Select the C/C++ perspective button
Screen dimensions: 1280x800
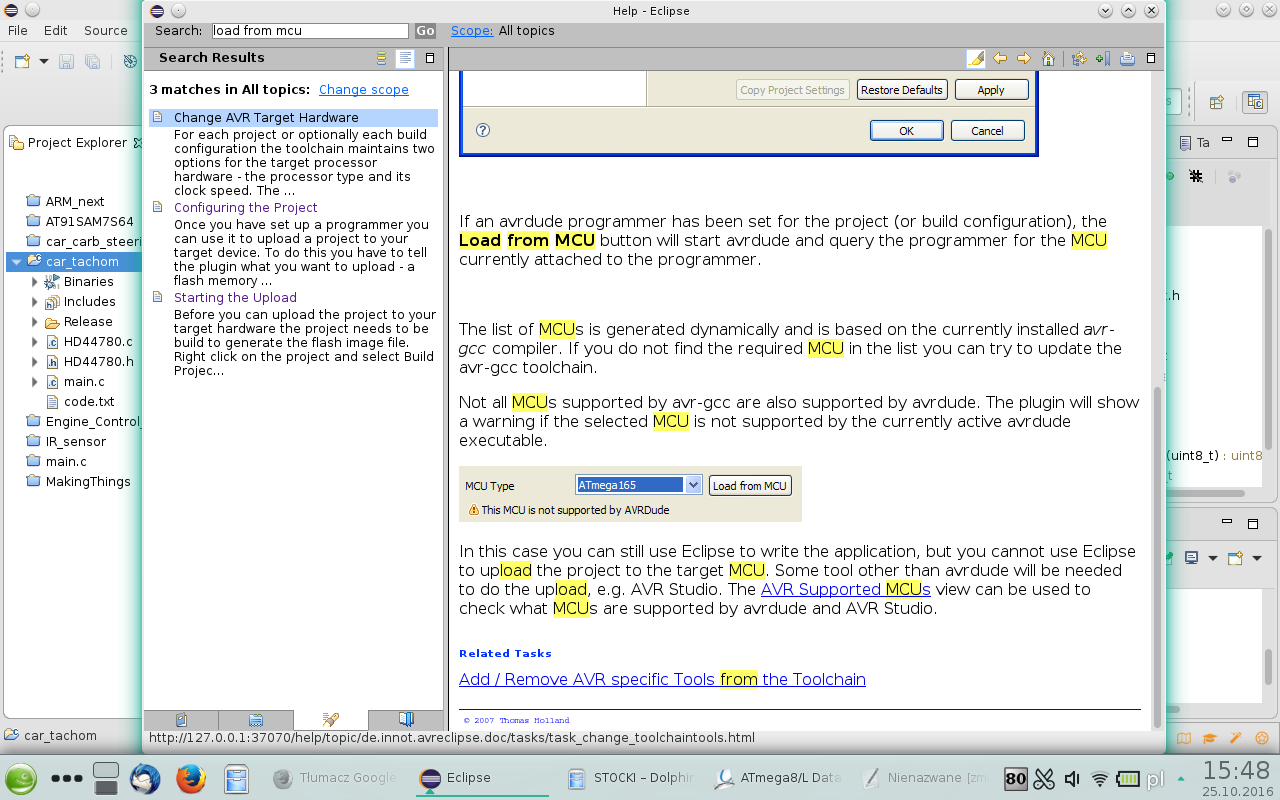click(1255, 102)
